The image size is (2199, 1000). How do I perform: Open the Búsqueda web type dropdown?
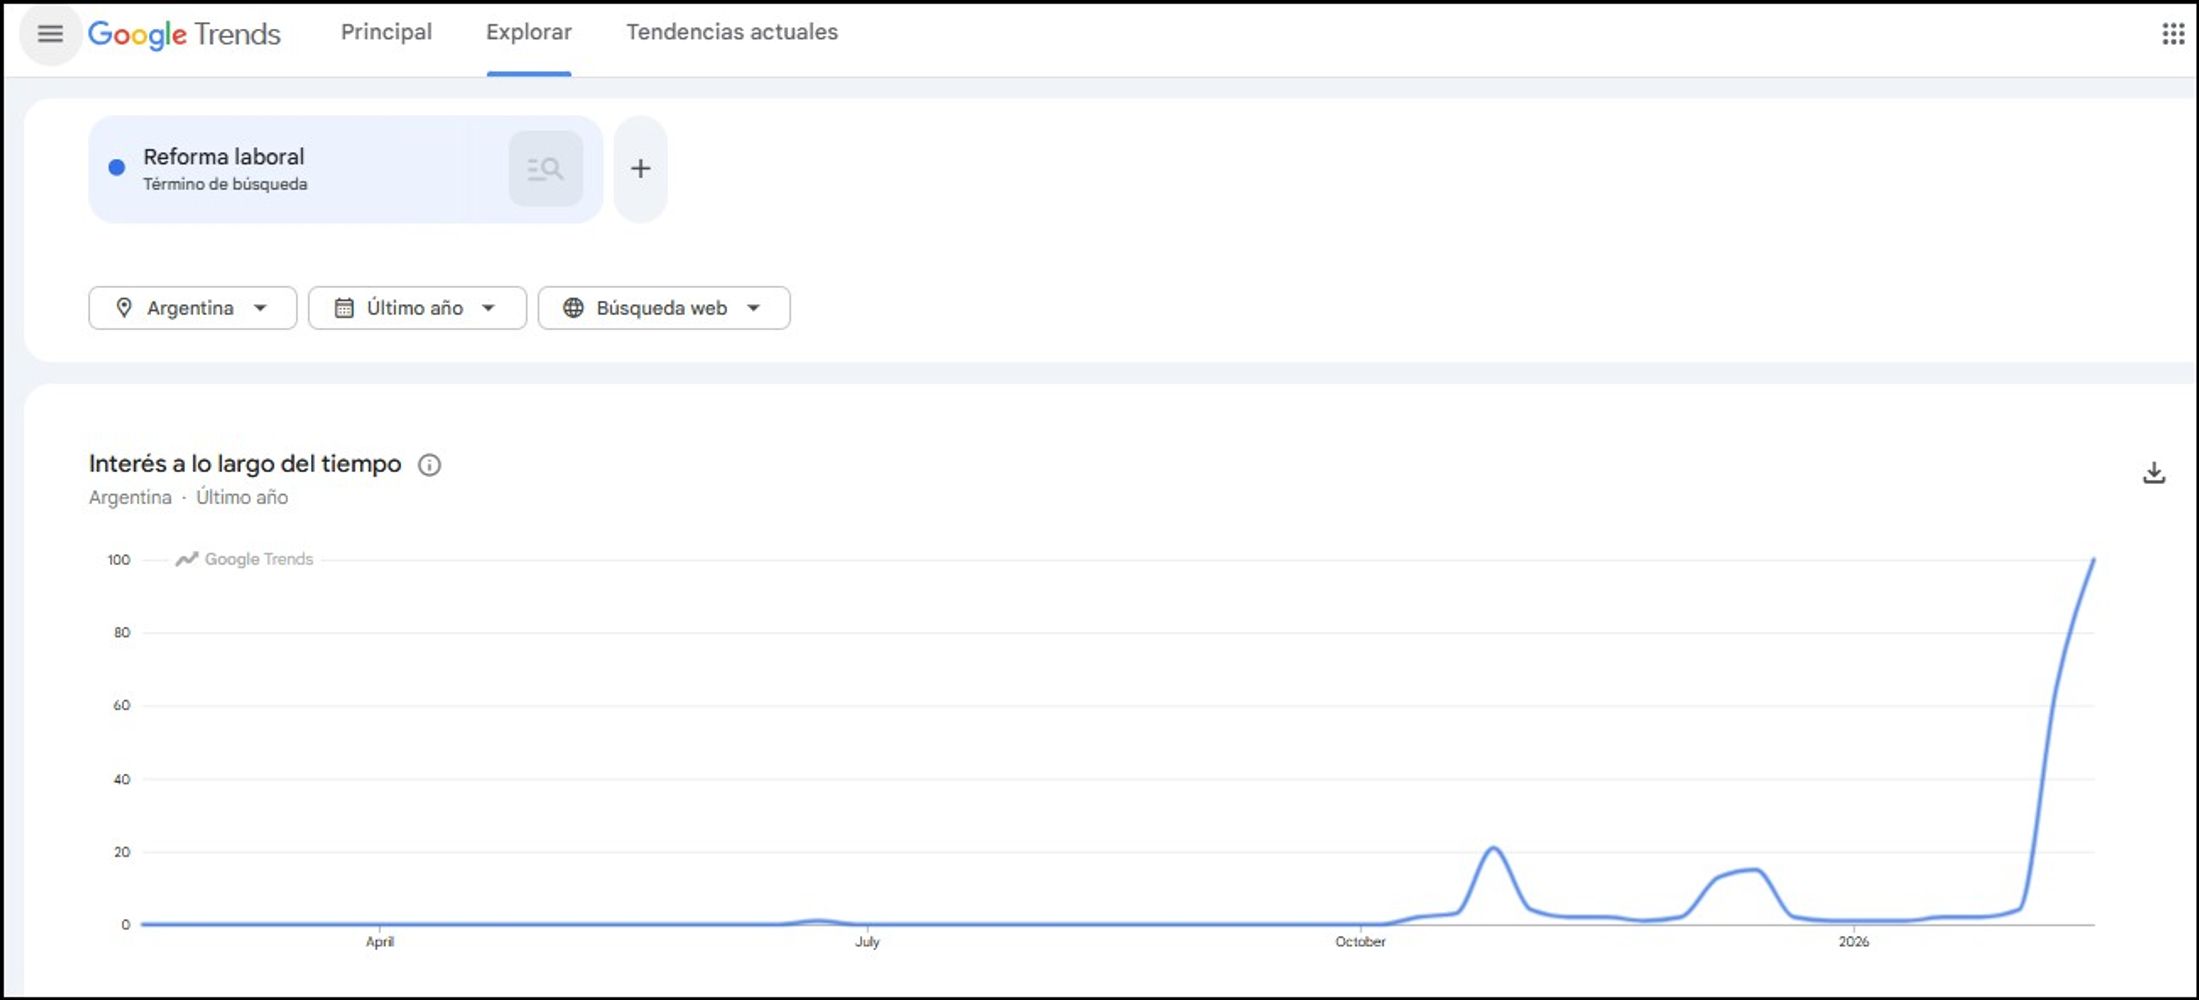[664, 308]
